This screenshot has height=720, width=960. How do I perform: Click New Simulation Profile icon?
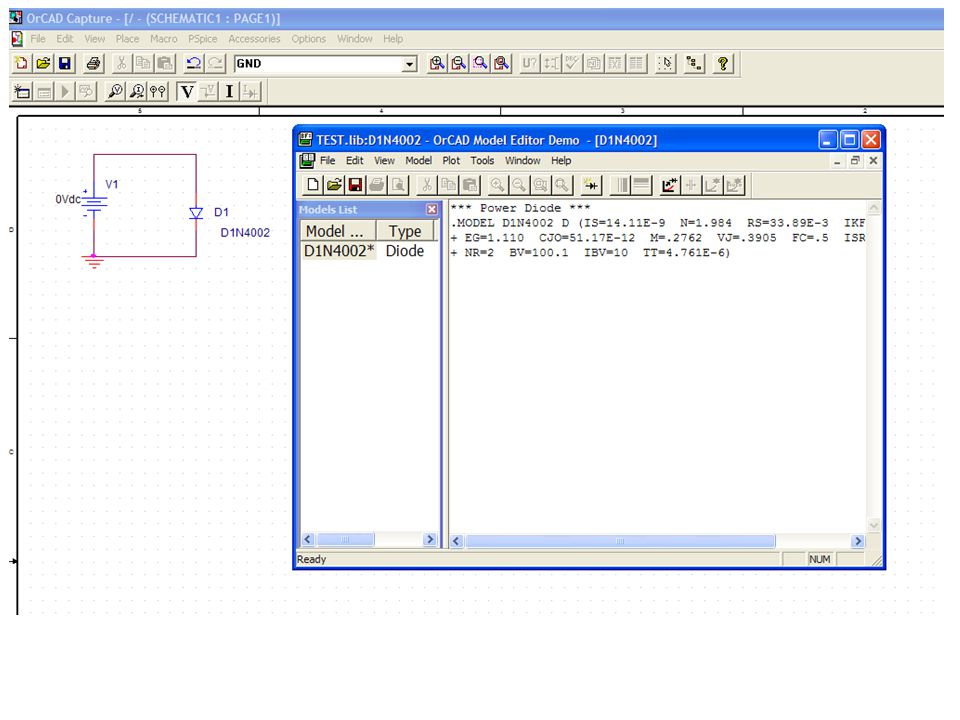[22, 92]
